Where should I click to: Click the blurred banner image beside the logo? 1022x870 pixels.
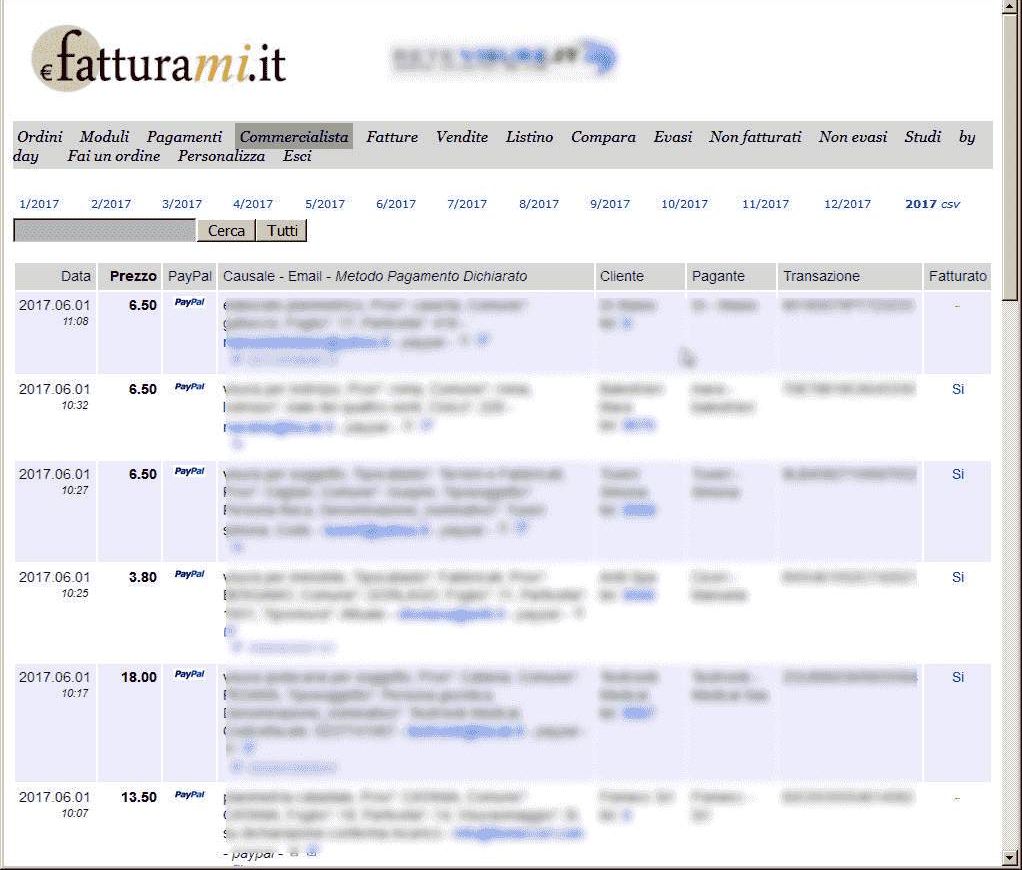click(x=504, y=58)
